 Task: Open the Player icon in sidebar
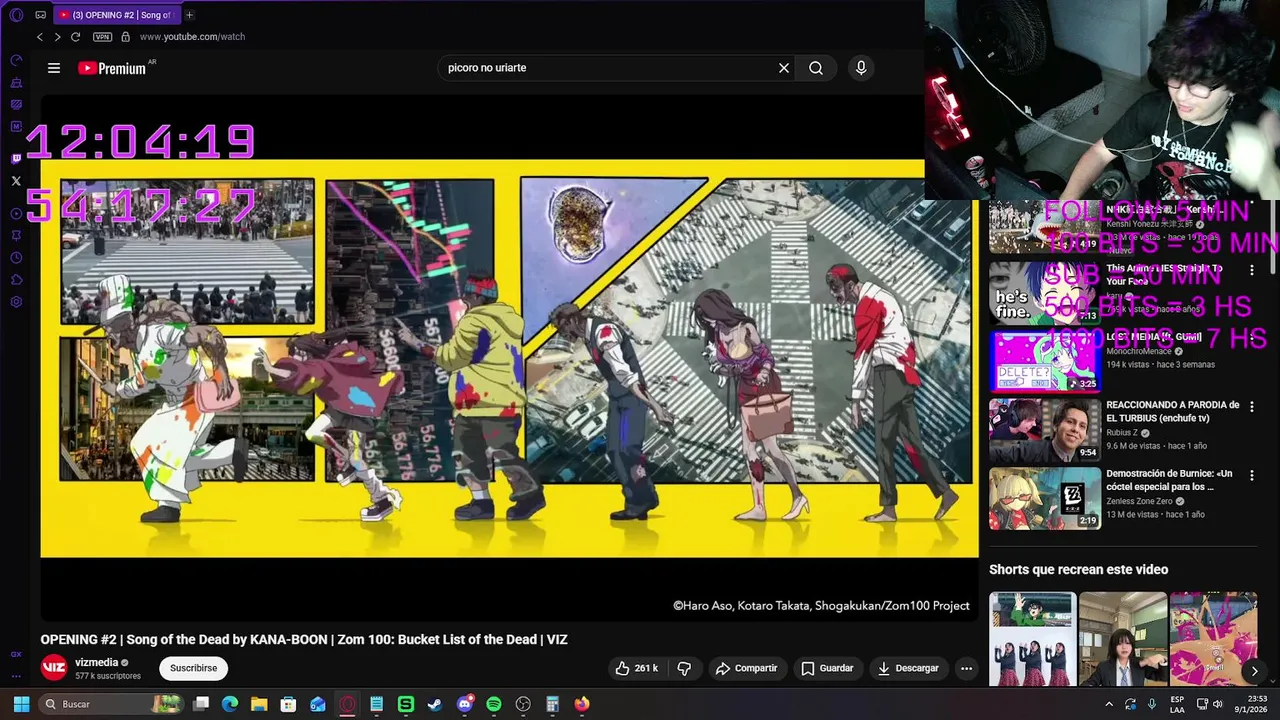(16, 213)
